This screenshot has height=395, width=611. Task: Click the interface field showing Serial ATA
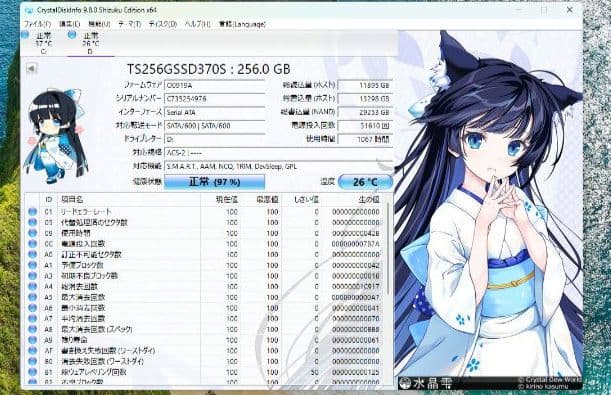[x=214, y=112]
